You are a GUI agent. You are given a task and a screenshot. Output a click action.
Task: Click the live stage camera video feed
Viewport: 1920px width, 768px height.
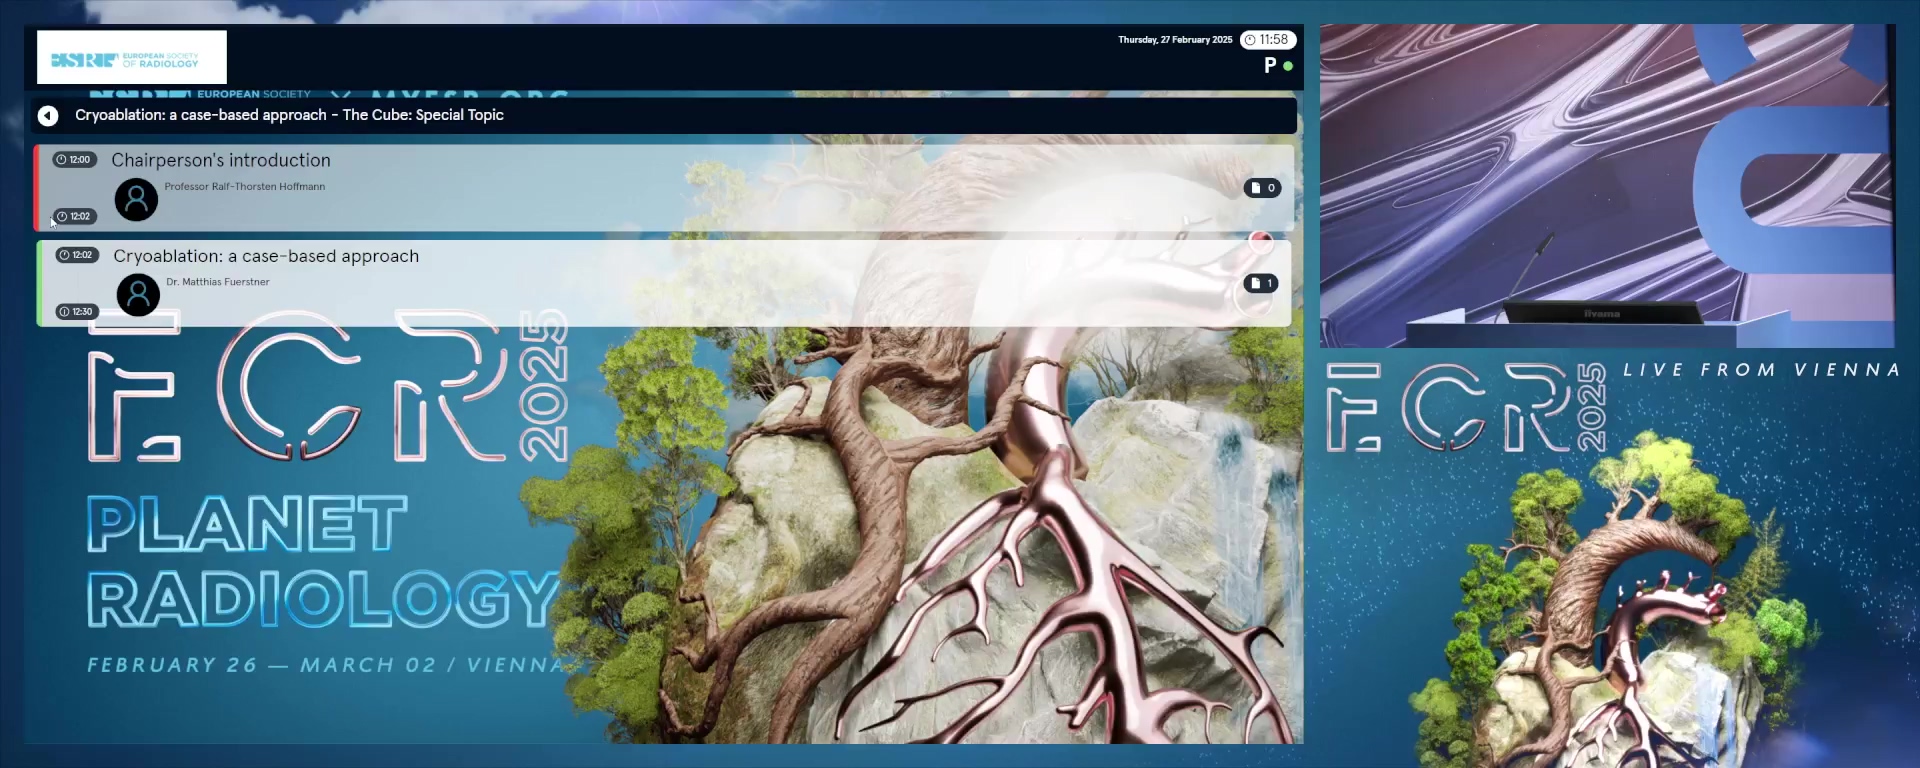pos(1607,186)
